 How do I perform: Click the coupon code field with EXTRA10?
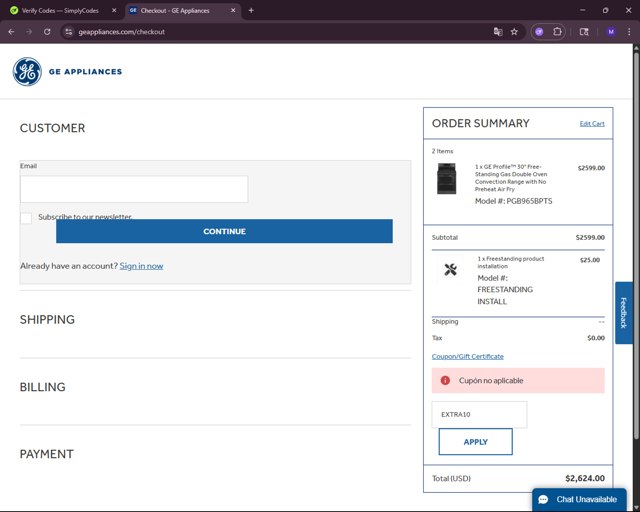[x=479, y=414]
